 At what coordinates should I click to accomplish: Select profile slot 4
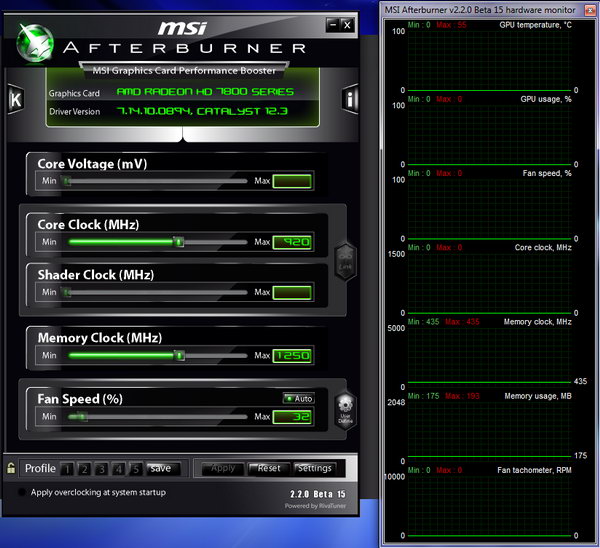[x=119, y=469]
